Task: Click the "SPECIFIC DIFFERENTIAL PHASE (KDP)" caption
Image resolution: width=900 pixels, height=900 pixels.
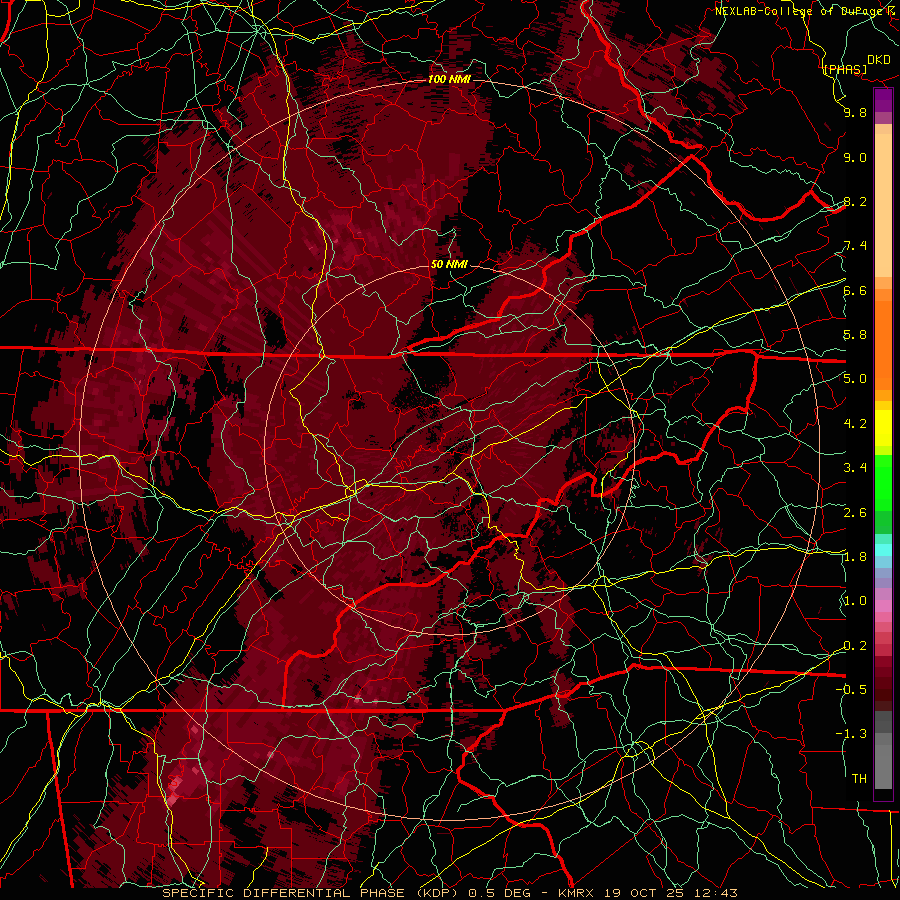Action: pos(312,893)
